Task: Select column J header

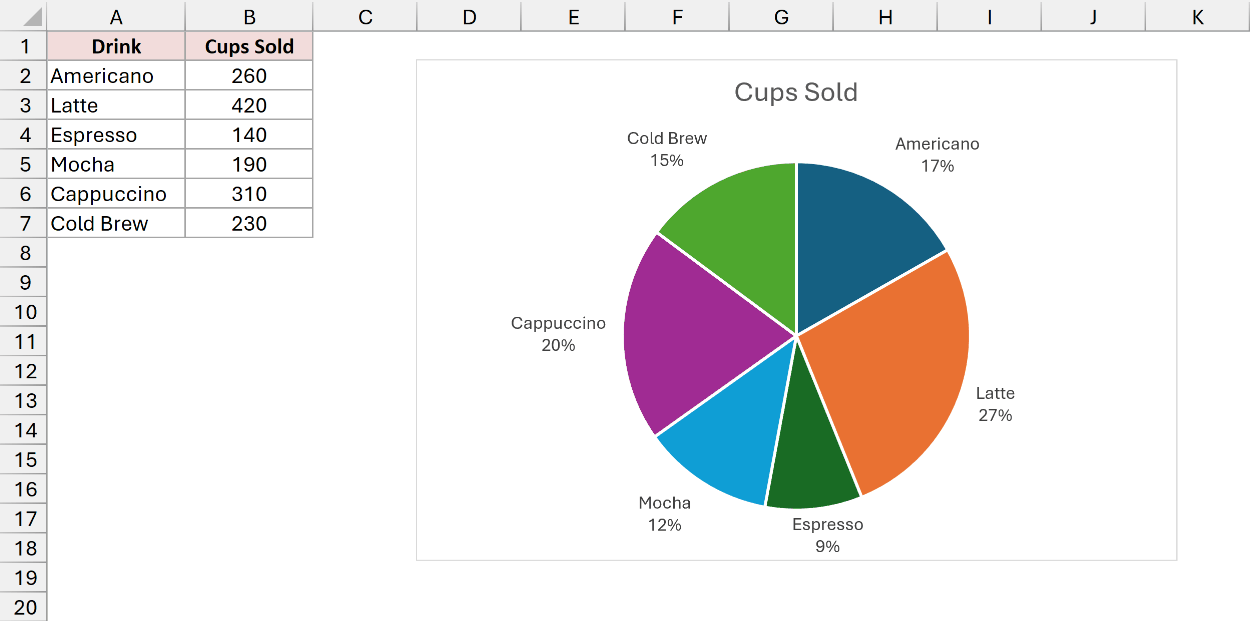Action: (x=1093, y=16)
